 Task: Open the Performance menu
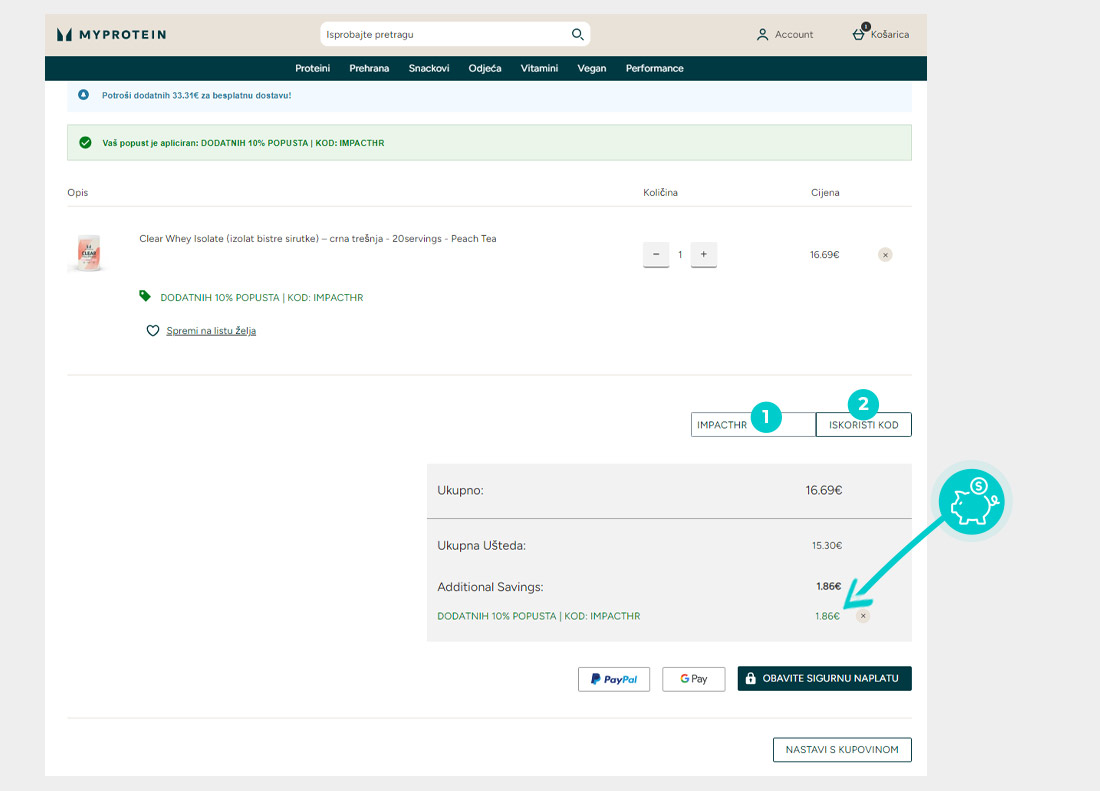pos(655,68)
